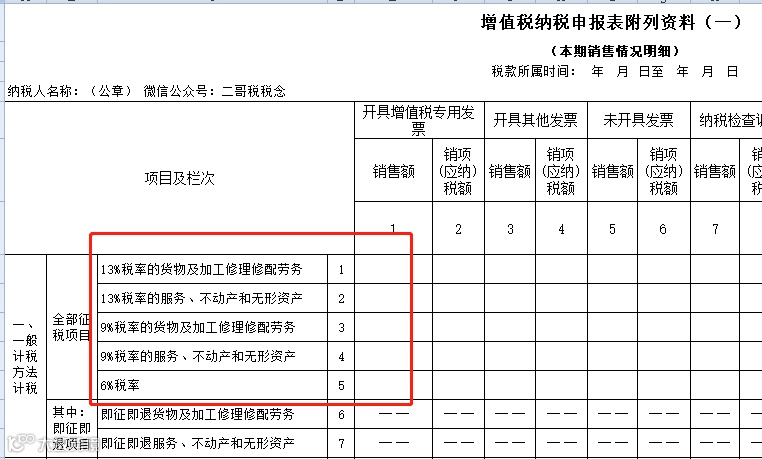Screen dimensions: 762x459
Task: Select row 13%税率的服务、不动产和无形资产
Action: tap(212, 298)
